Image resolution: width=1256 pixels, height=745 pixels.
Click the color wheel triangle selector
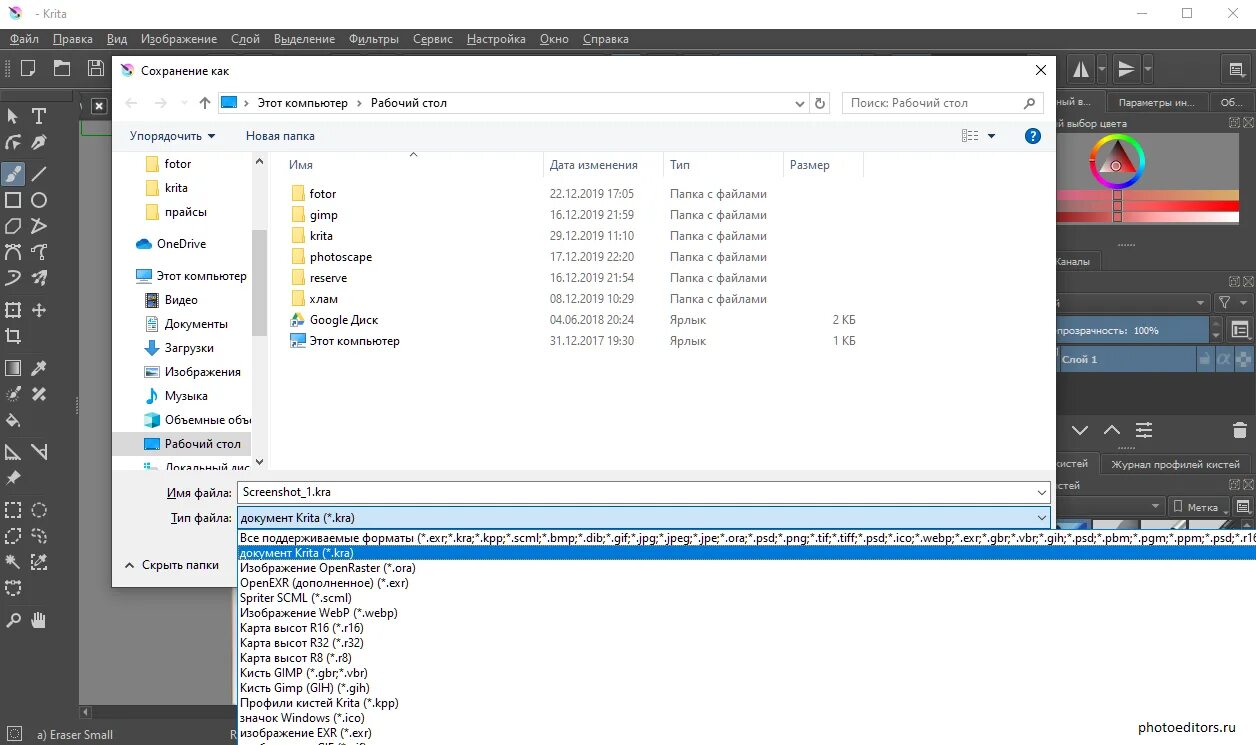1118,160
